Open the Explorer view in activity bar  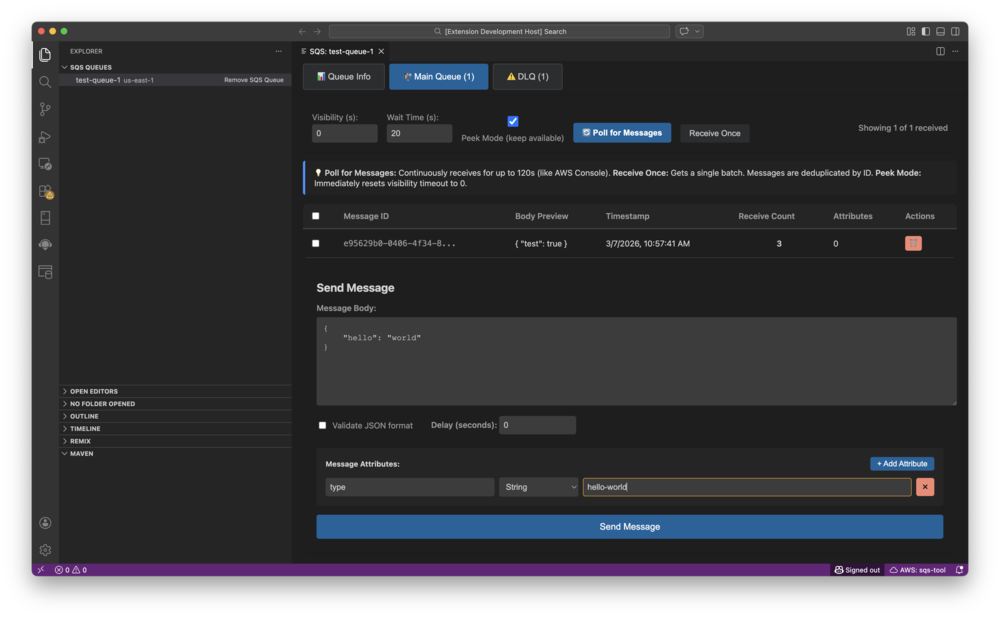[45, 55]
